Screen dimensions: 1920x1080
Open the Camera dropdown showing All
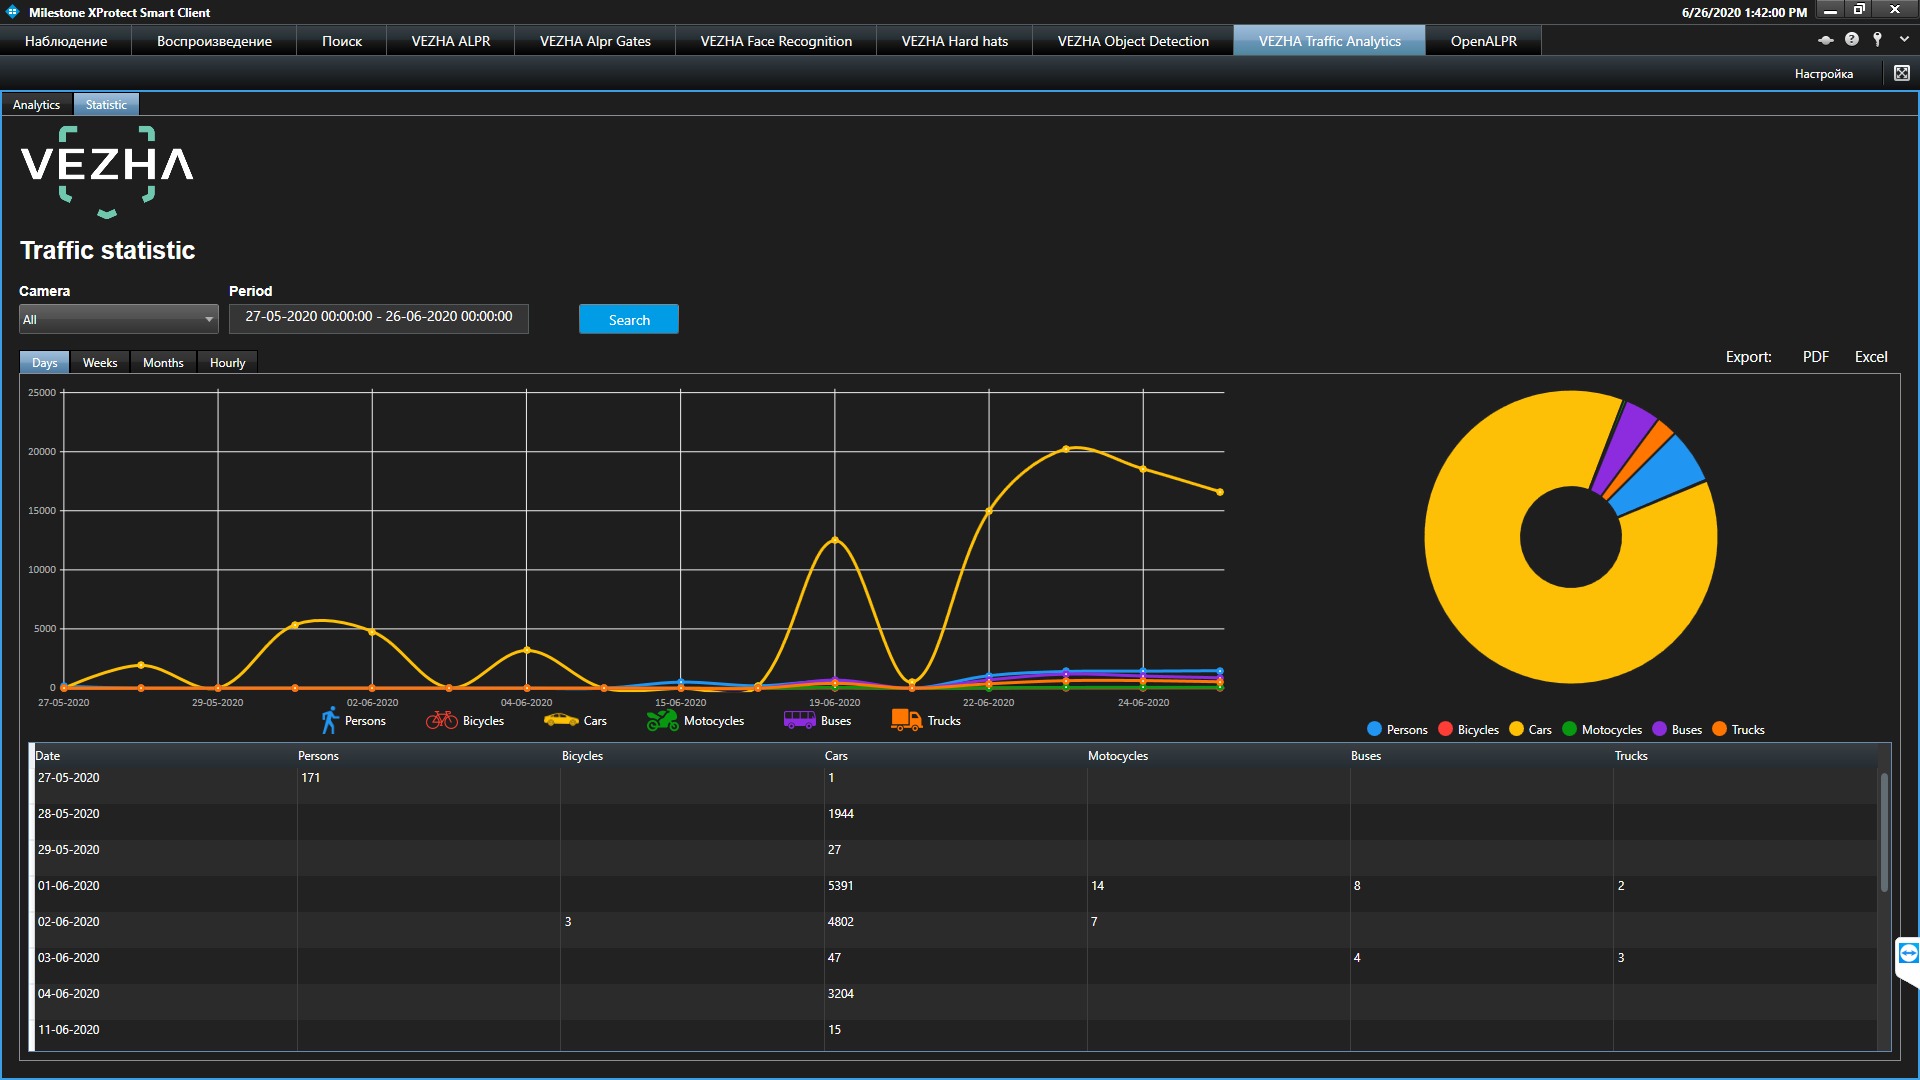coord(118,319)
